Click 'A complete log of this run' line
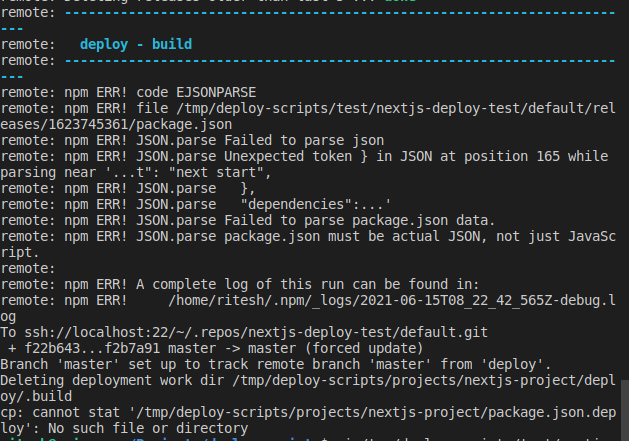The height and width of the screenshot is (441, 629). point(240,285)
